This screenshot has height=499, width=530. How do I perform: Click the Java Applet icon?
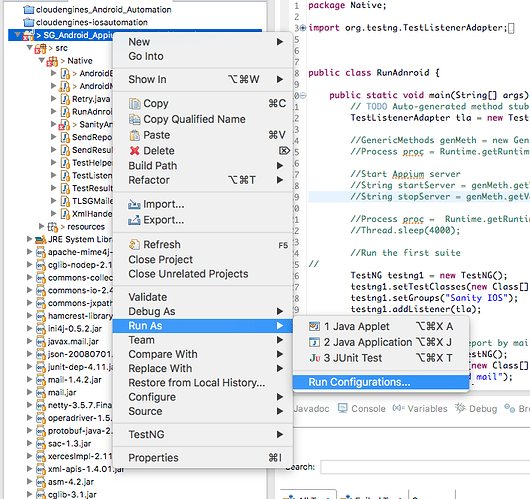(x=314, y=326)
